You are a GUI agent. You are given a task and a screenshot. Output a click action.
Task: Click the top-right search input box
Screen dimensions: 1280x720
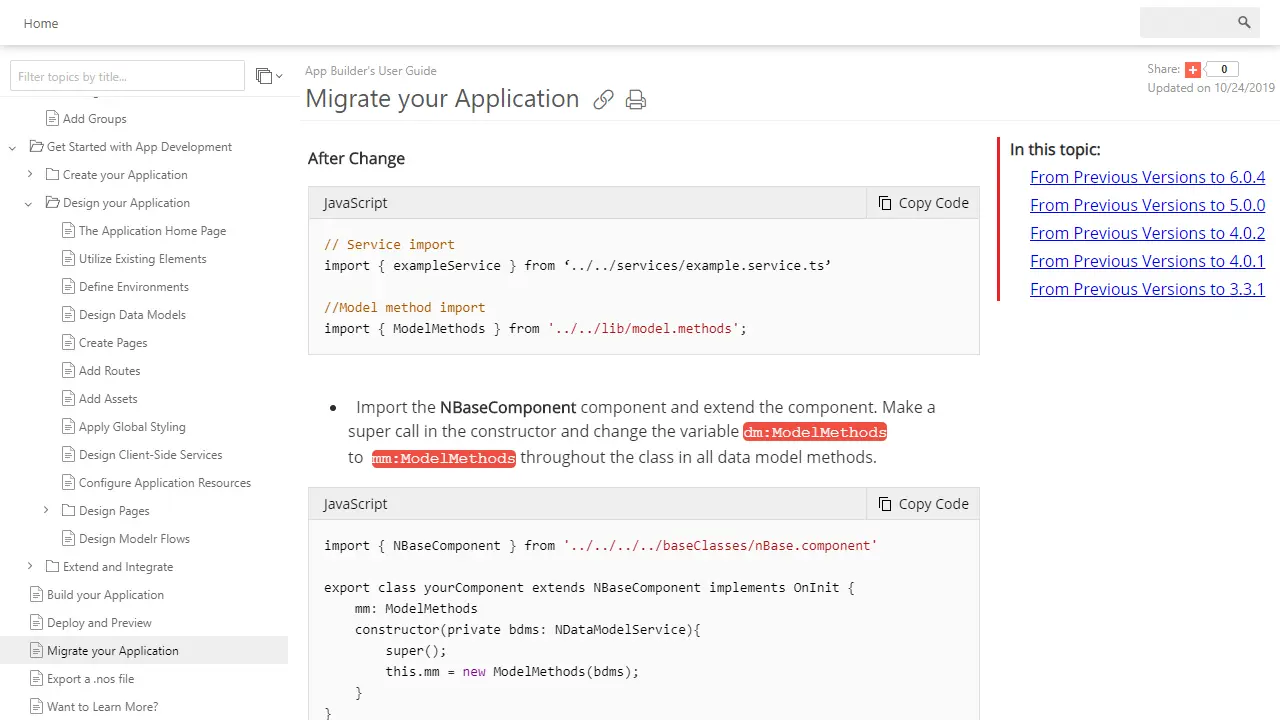pos(1186,23)
